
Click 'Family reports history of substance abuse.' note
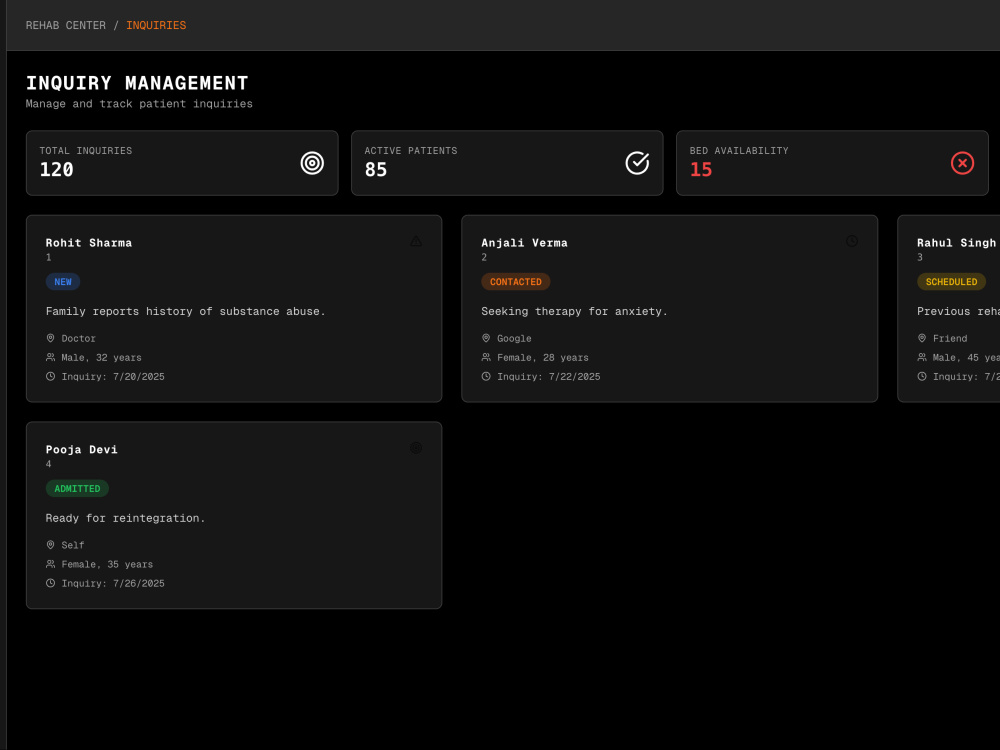186,311
